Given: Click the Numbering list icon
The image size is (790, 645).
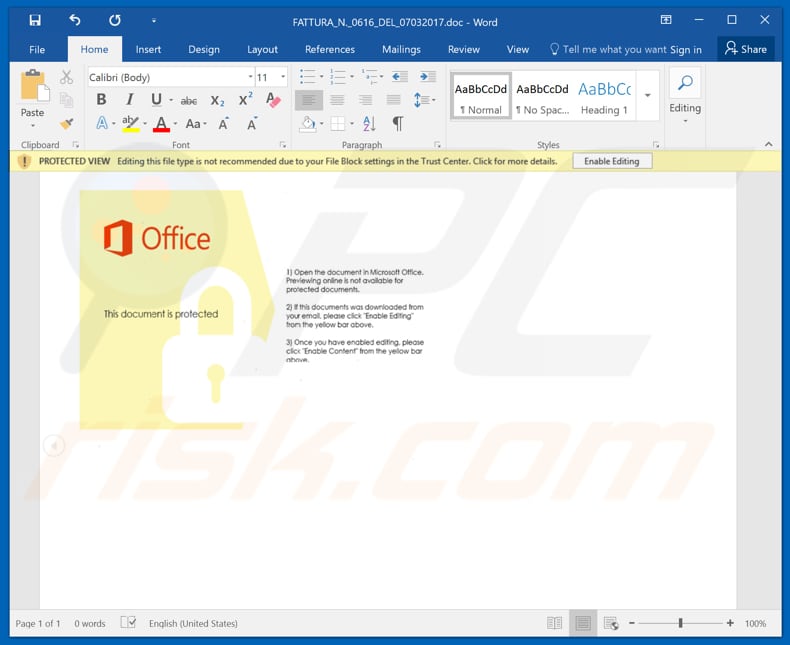Looking at the screenshot, I should coord(338,77).
